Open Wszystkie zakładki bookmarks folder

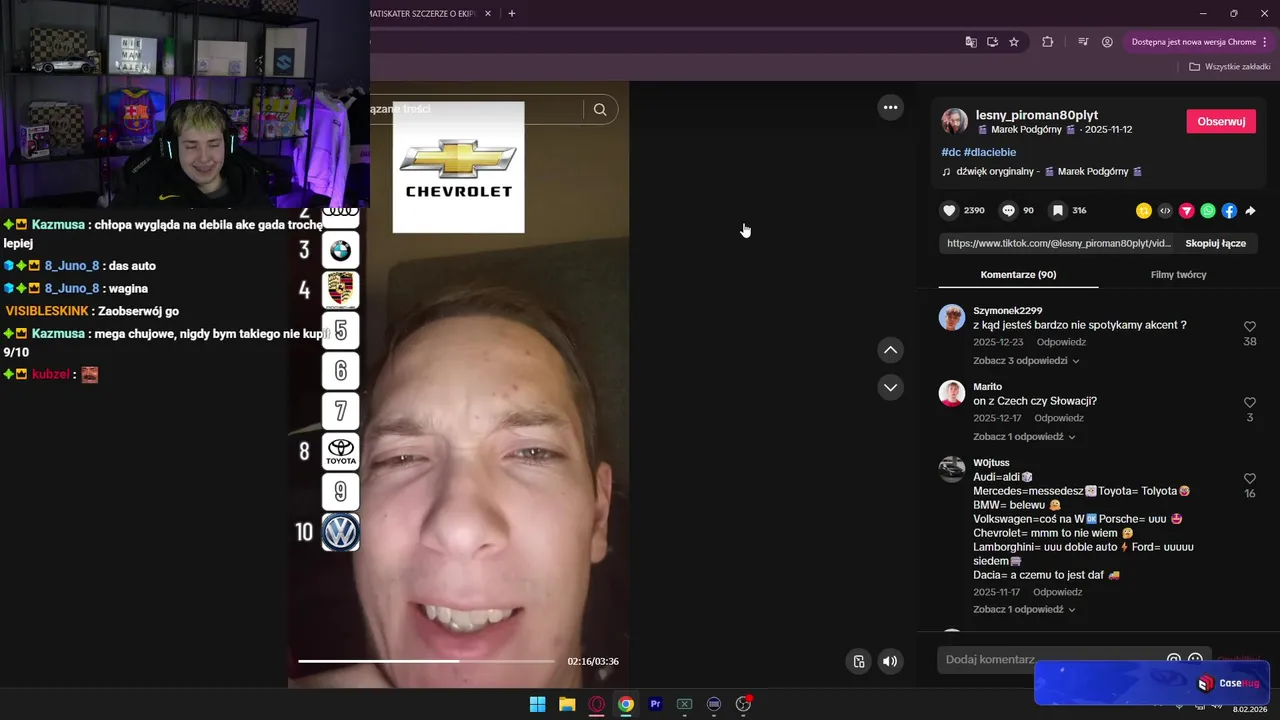1230,67
